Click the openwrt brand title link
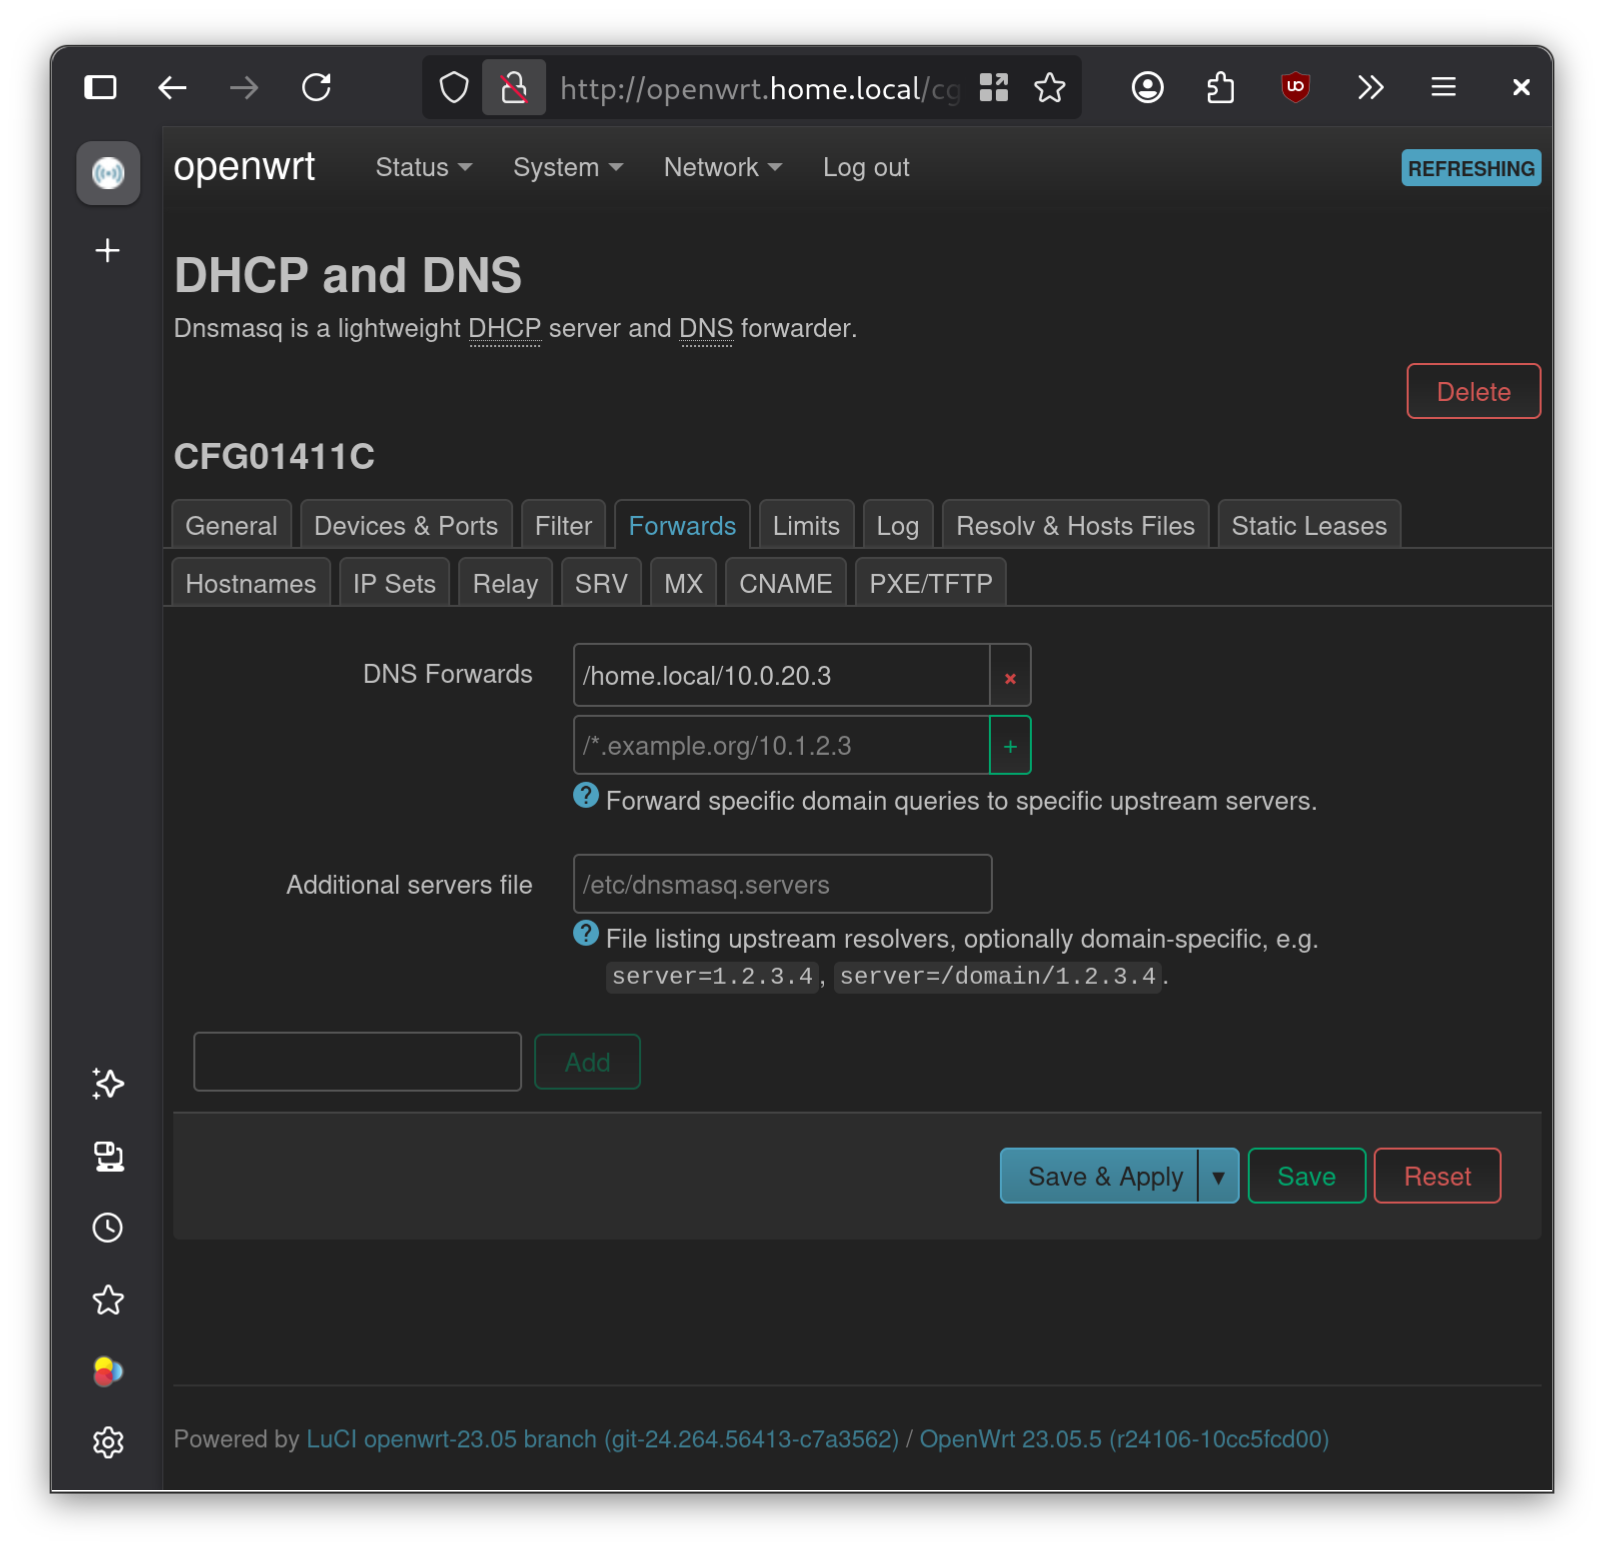1604x1548 pixels. (244, 166)
